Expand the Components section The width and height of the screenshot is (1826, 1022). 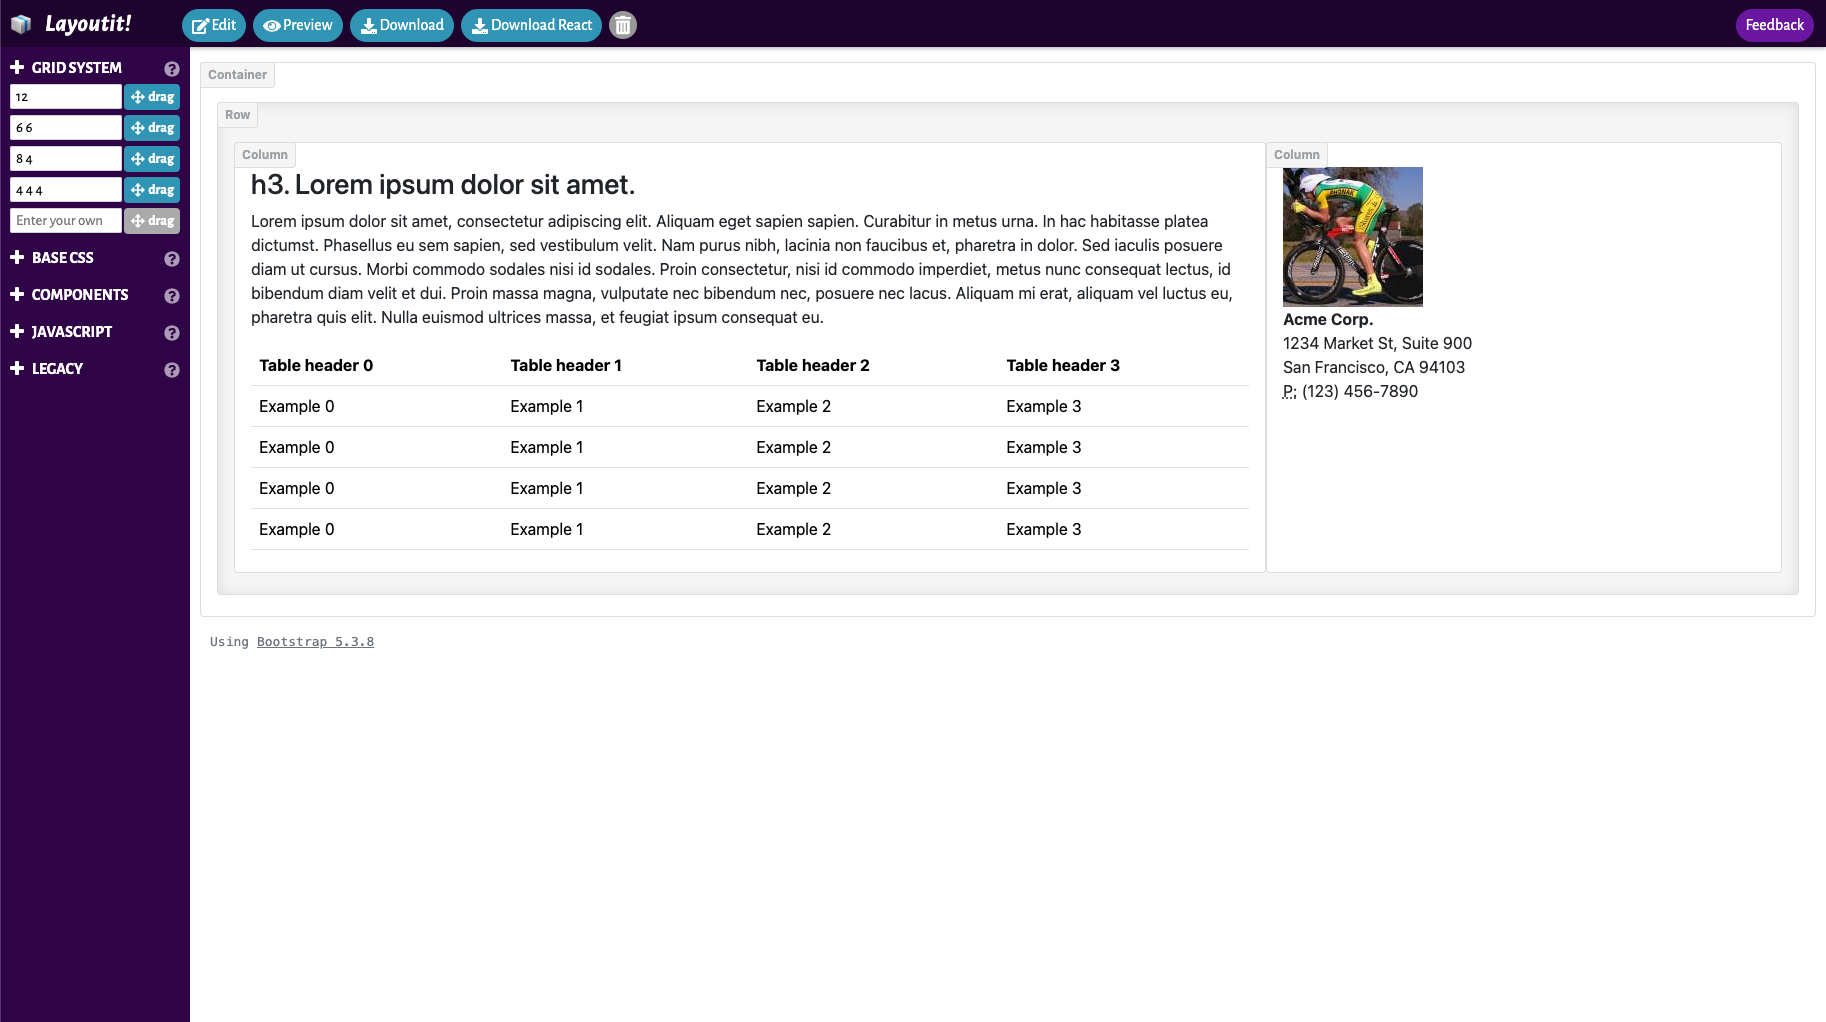click(x=69, y=295)
